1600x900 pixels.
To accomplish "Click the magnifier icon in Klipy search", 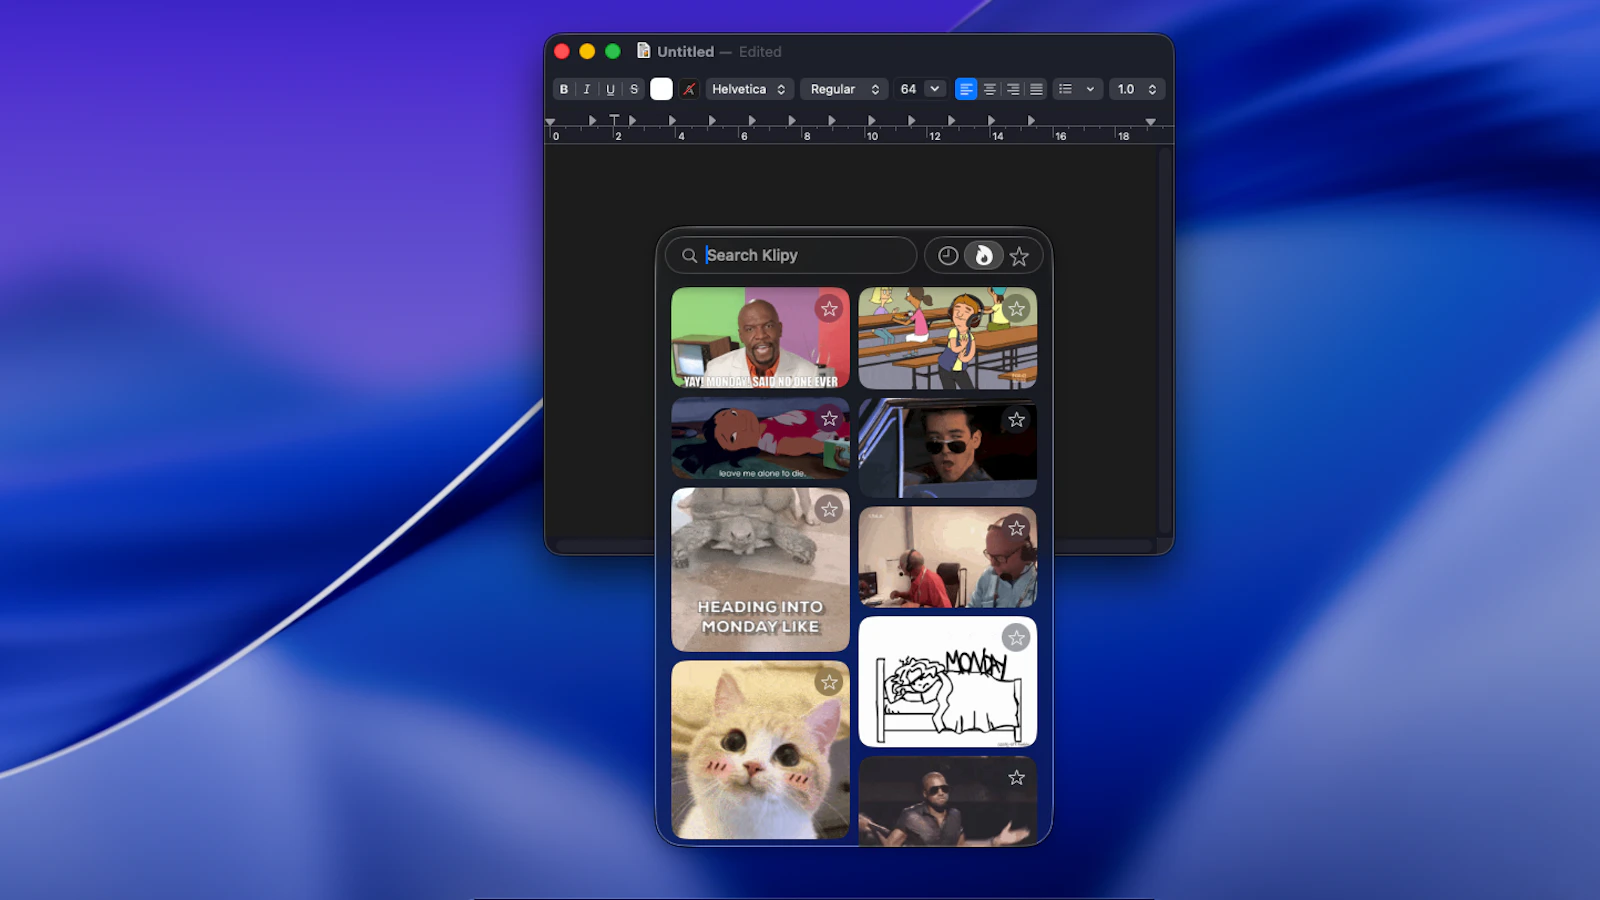I will tap(689, 256).
